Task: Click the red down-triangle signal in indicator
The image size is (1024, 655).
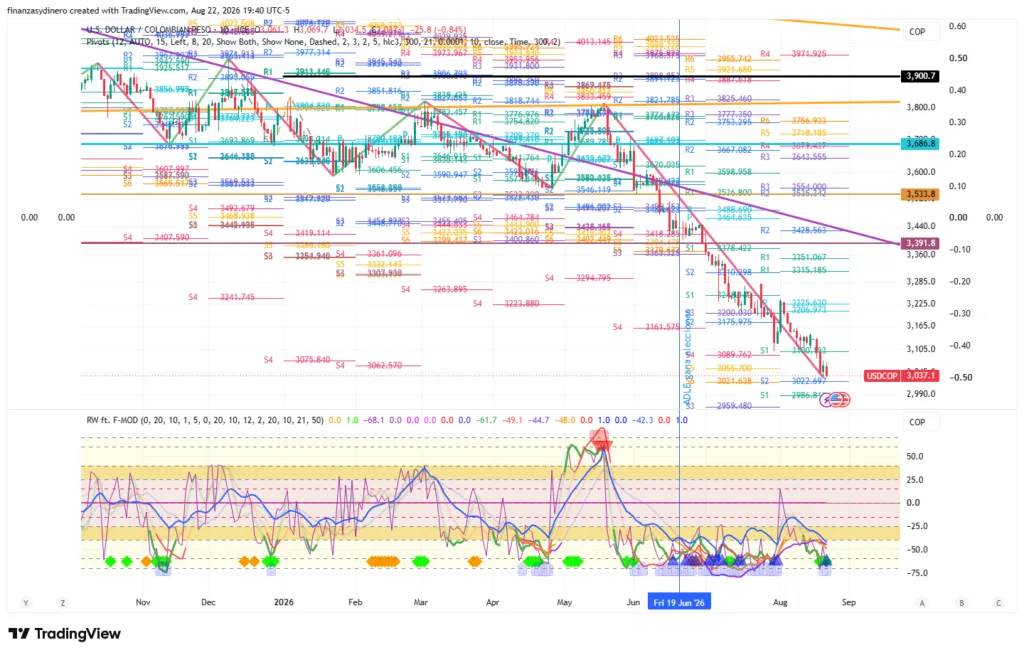Action: [x=601, y=445]
